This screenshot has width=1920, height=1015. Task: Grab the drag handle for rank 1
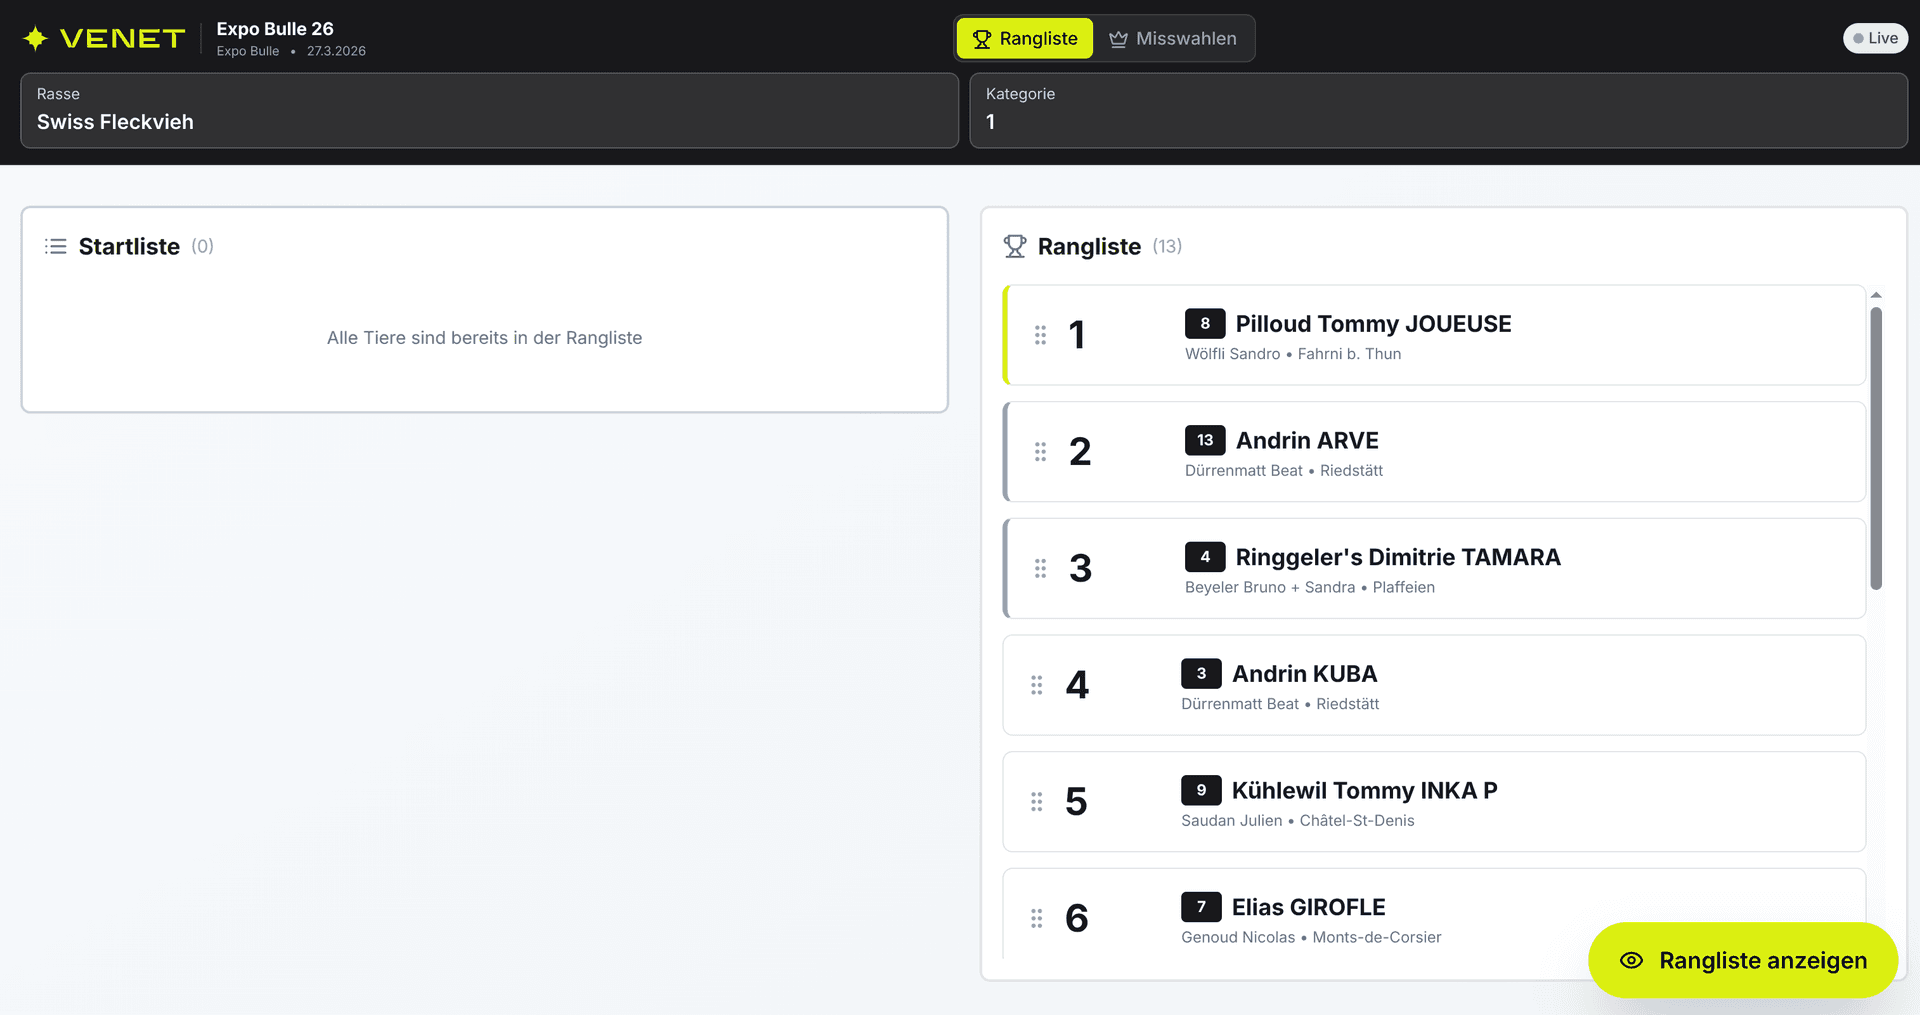pos(1040,335)
